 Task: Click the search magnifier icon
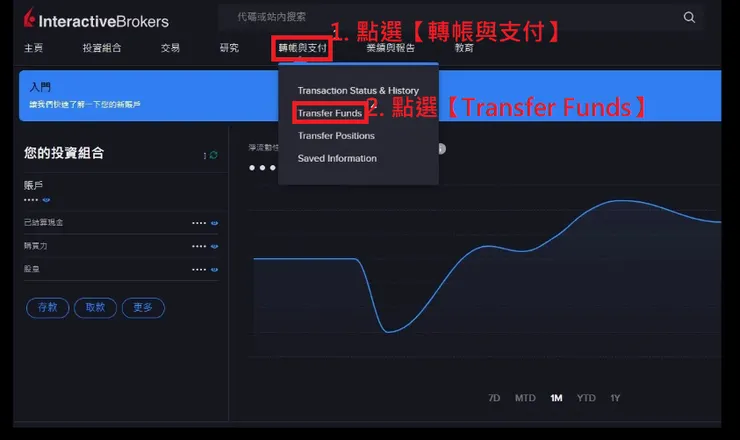pos(689,17)
